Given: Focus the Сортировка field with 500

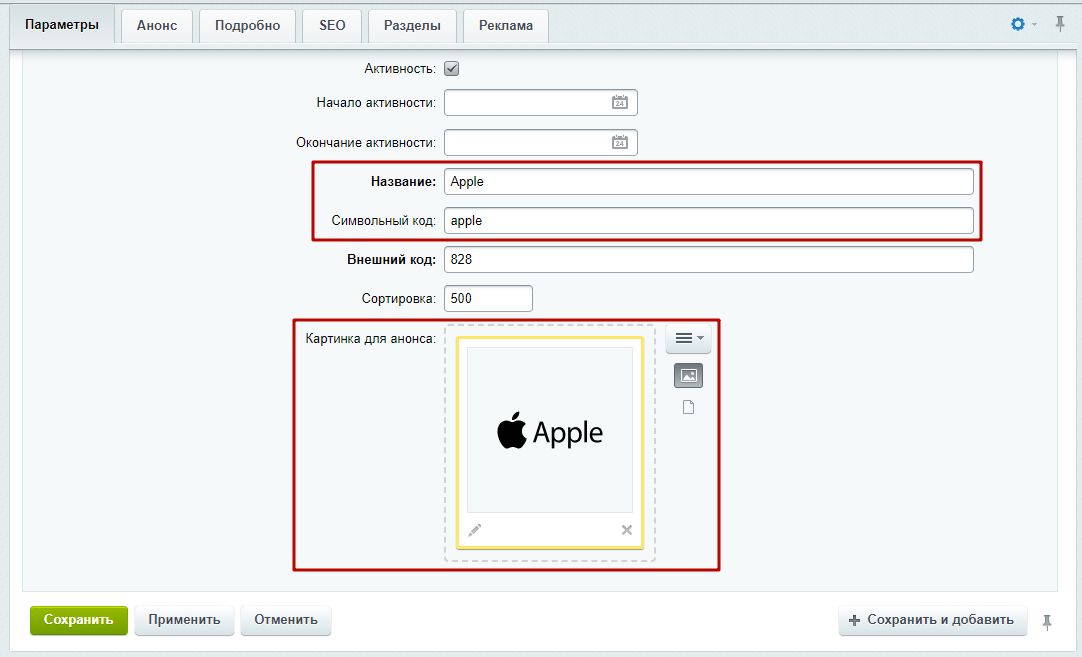Looking at the screenshot, I should click(x=488, y=298).
